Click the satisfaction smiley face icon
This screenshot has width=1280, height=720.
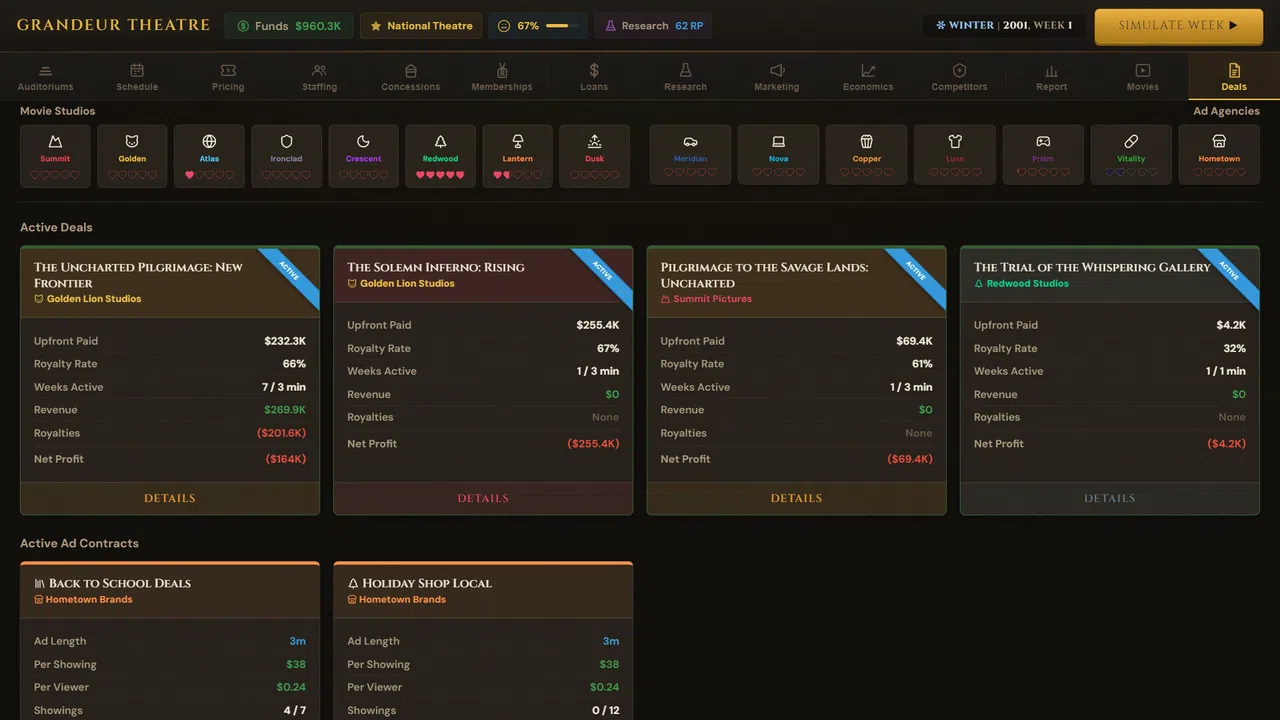504,26
